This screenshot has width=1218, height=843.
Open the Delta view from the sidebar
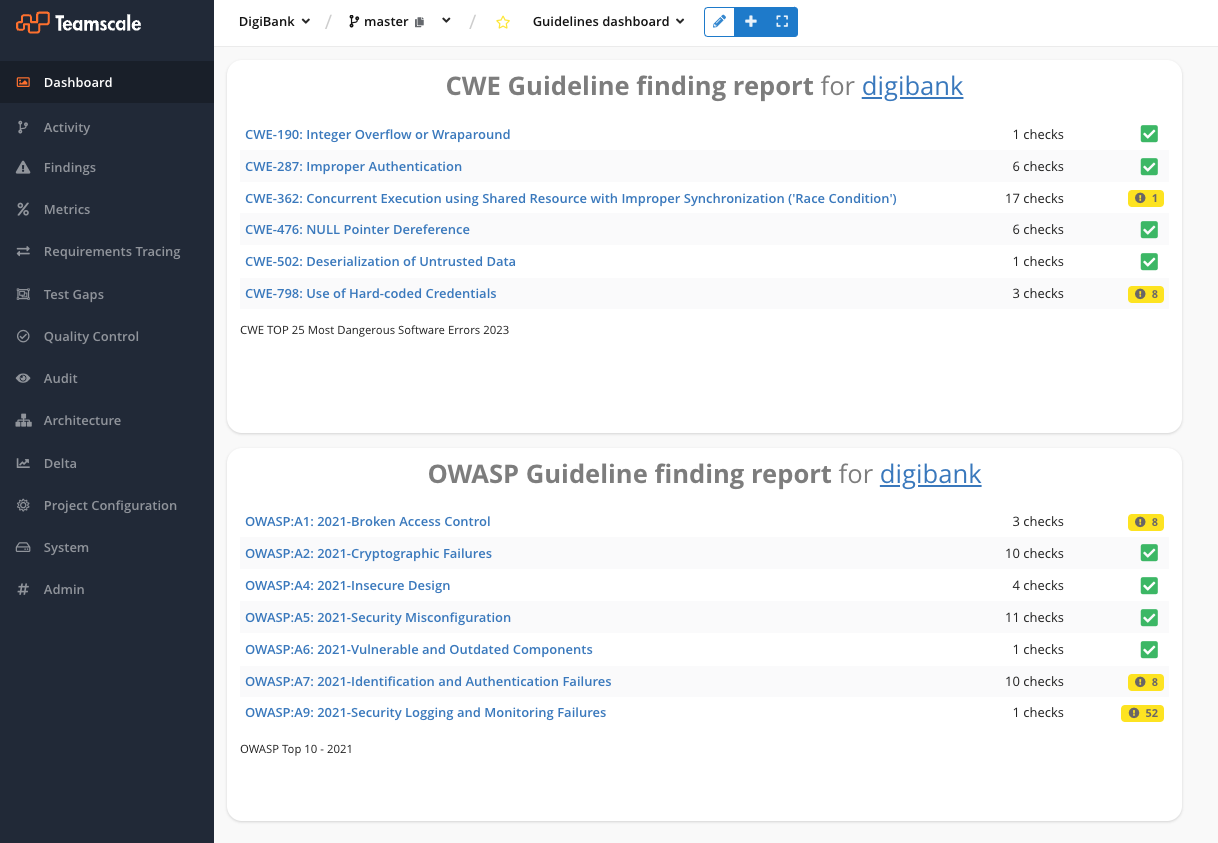pyautogui.click(x=24, y=463)
